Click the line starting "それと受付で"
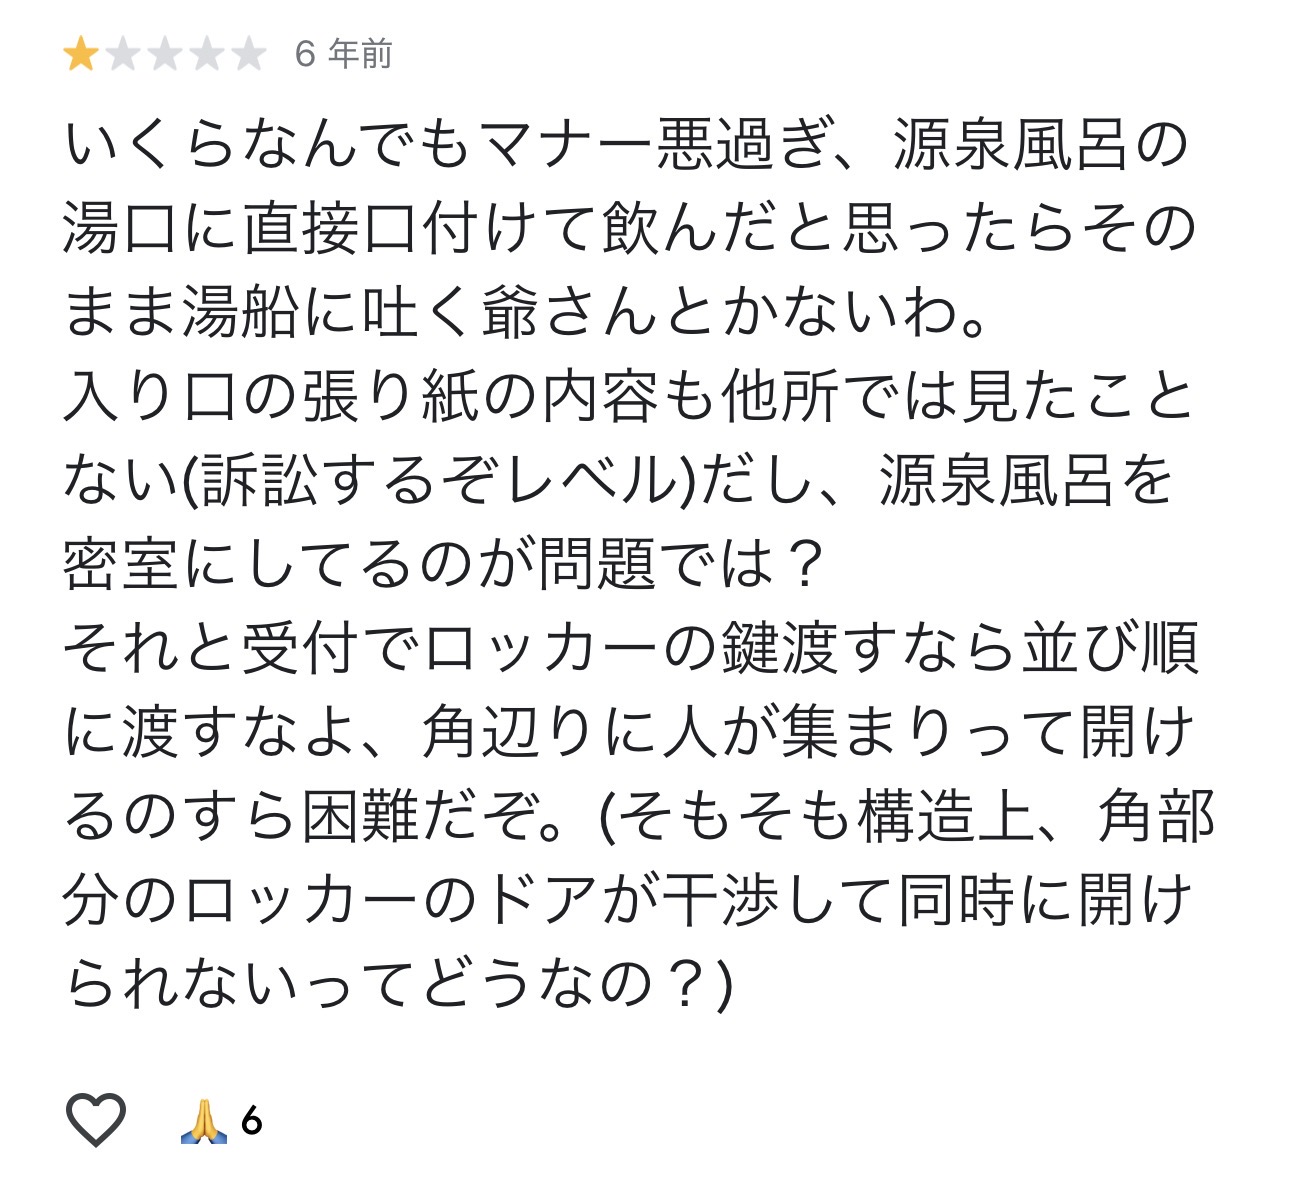The height and width of the screenshot is (1193, 1290). [x=631, y=649]
